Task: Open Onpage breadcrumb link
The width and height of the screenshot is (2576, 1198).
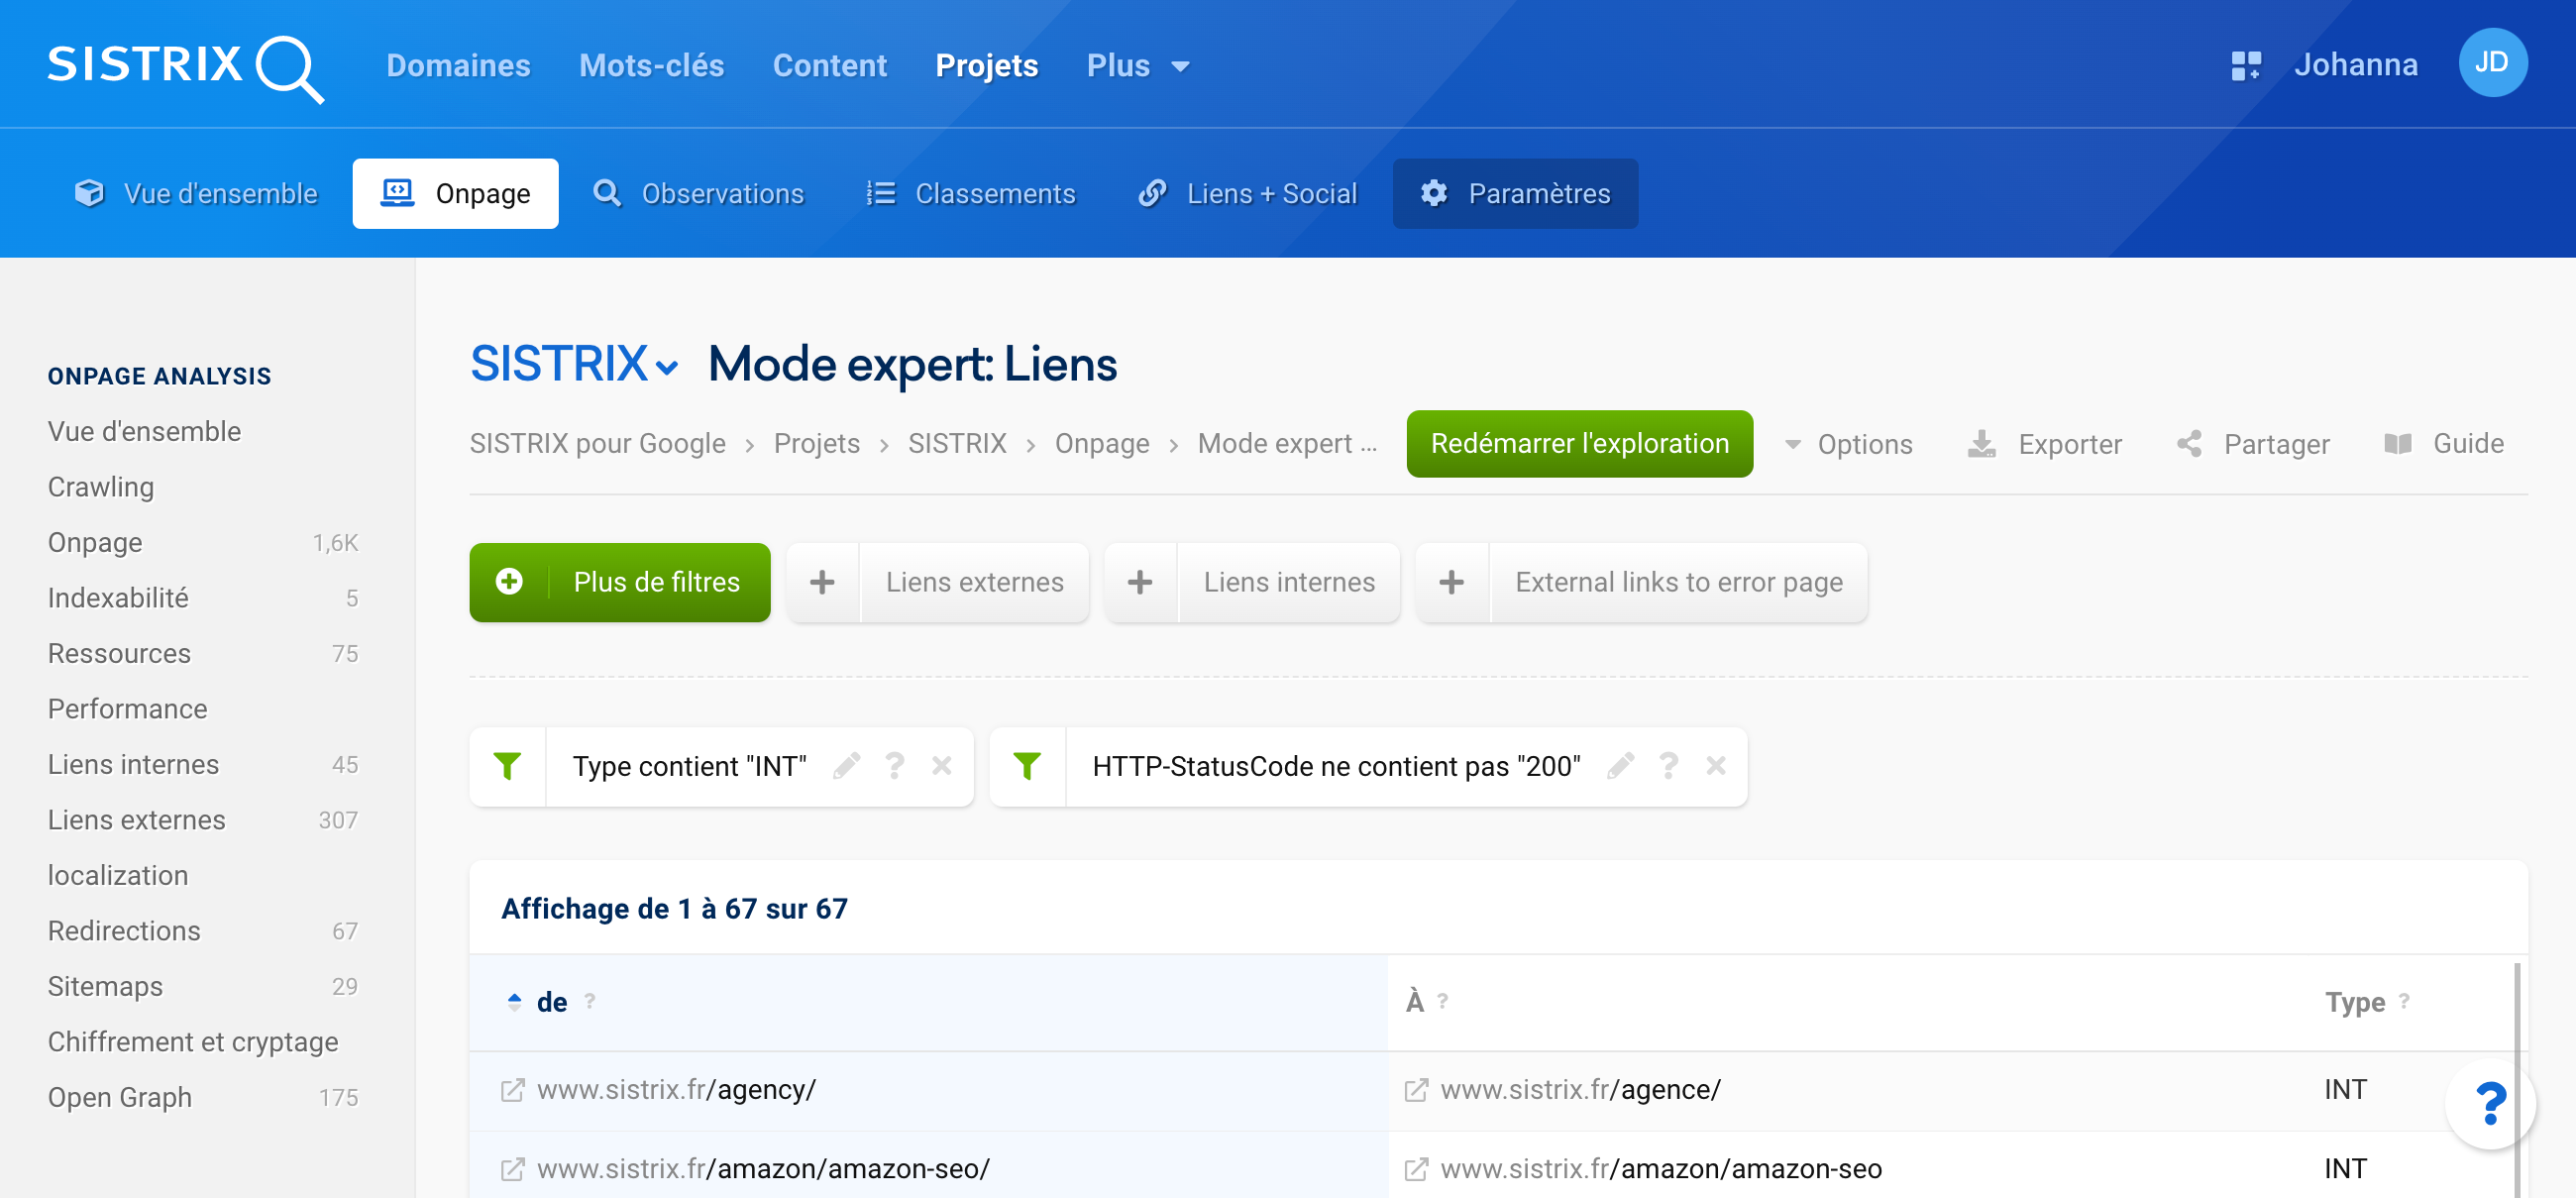Action: pos(1101,444)
